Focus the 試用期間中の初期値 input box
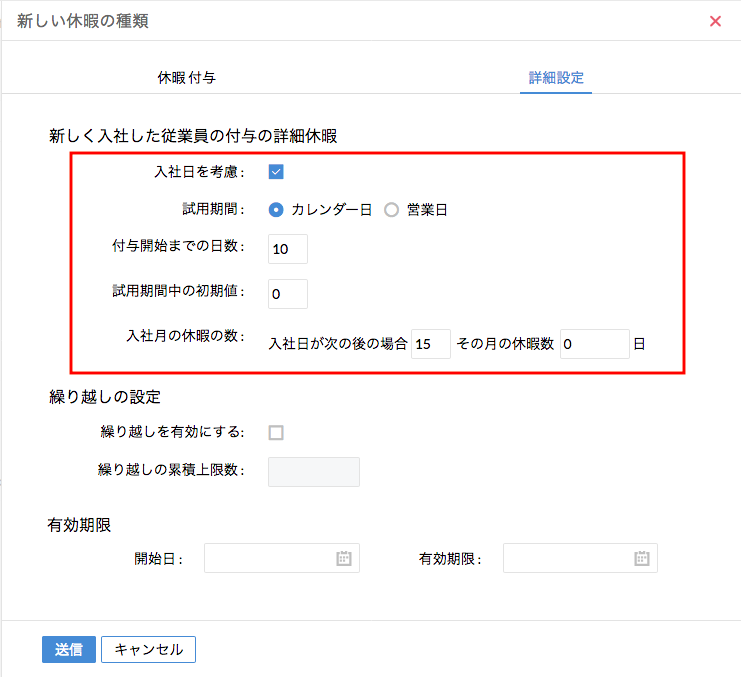The height and width of the screenshot is (677, 741). pyautogui.click(x=288, y=294)
